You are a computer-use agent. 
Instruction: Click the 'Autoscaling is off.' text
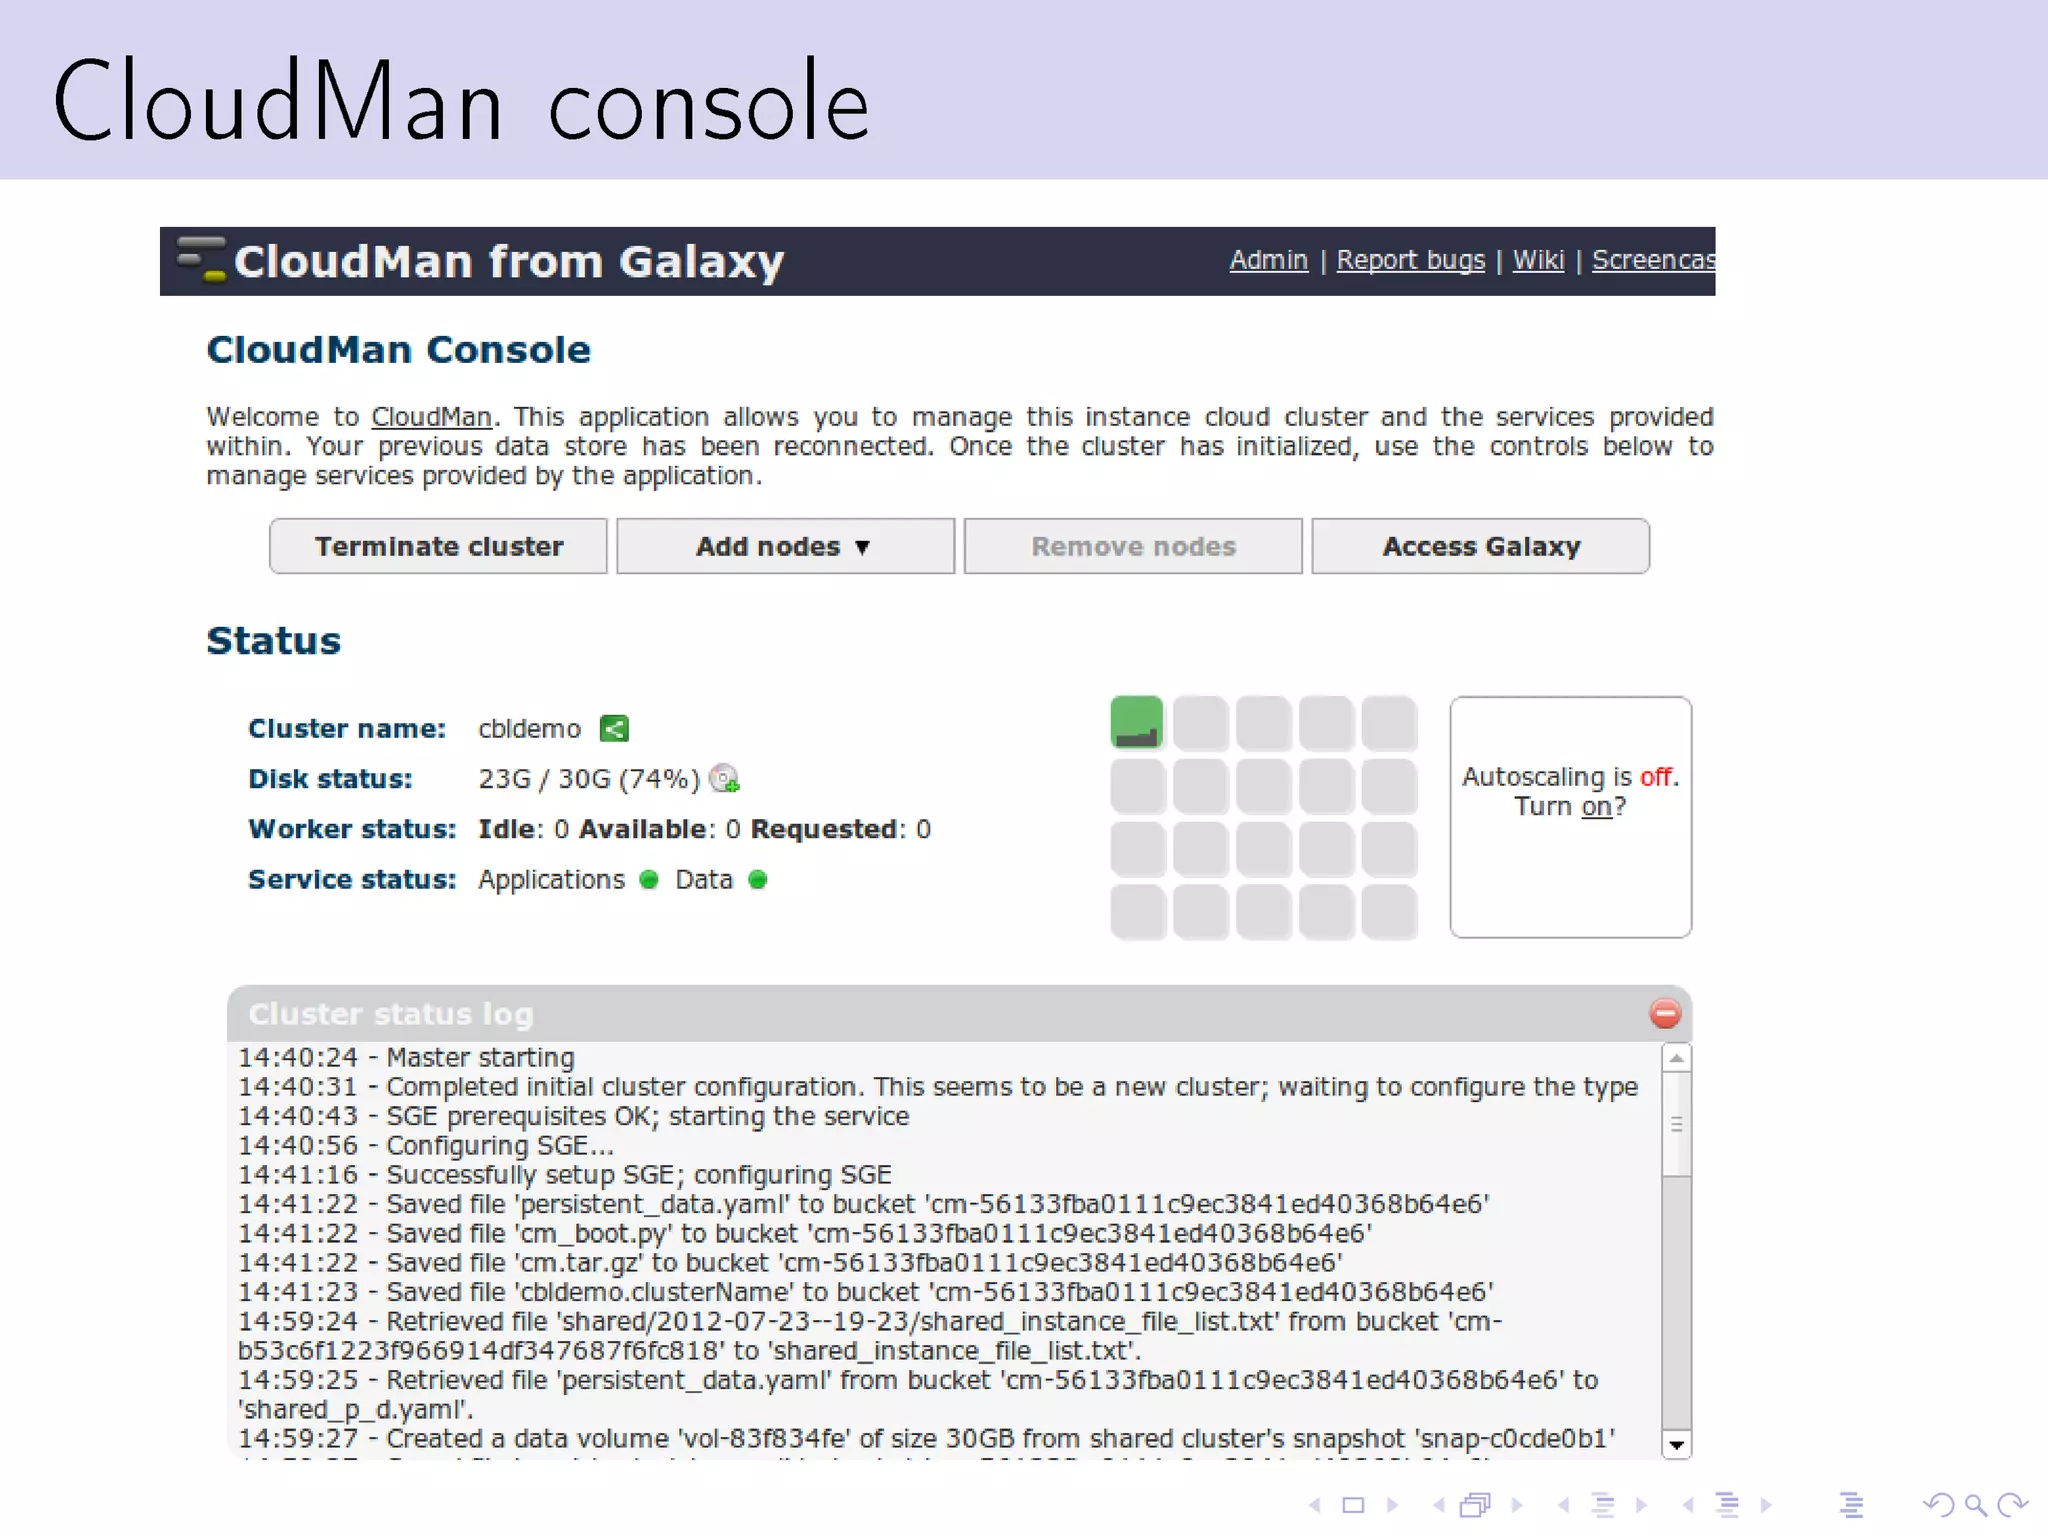[1570, 777]
